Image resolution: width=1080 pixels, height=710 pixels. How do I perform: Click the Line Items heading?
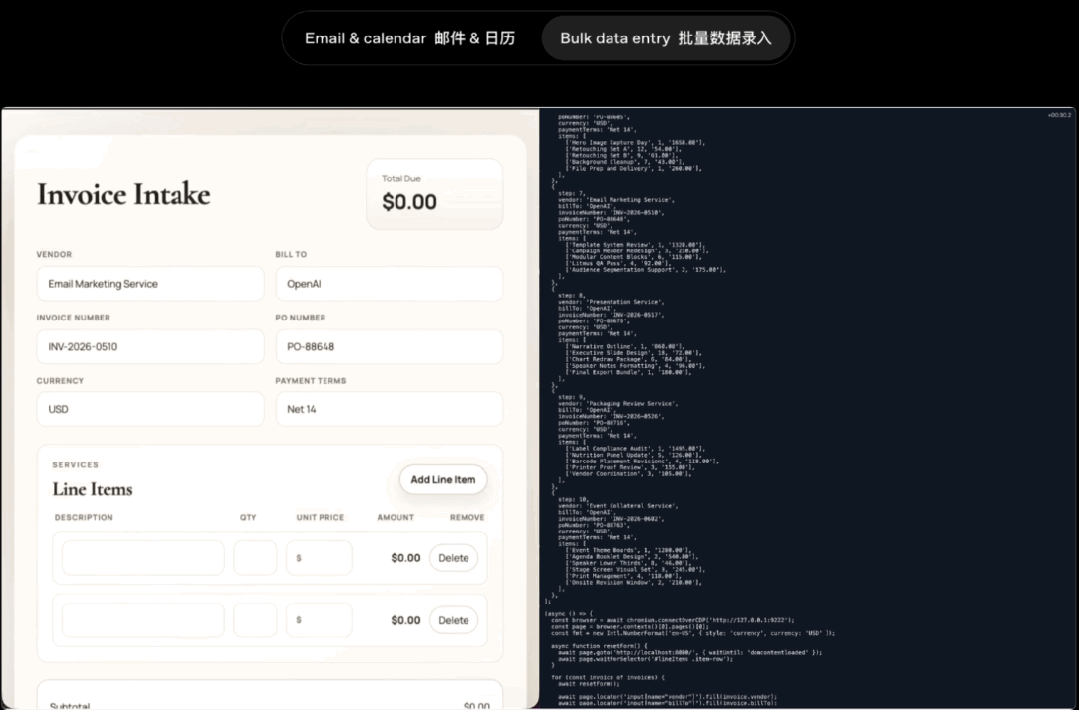click(x=92, y=489)
